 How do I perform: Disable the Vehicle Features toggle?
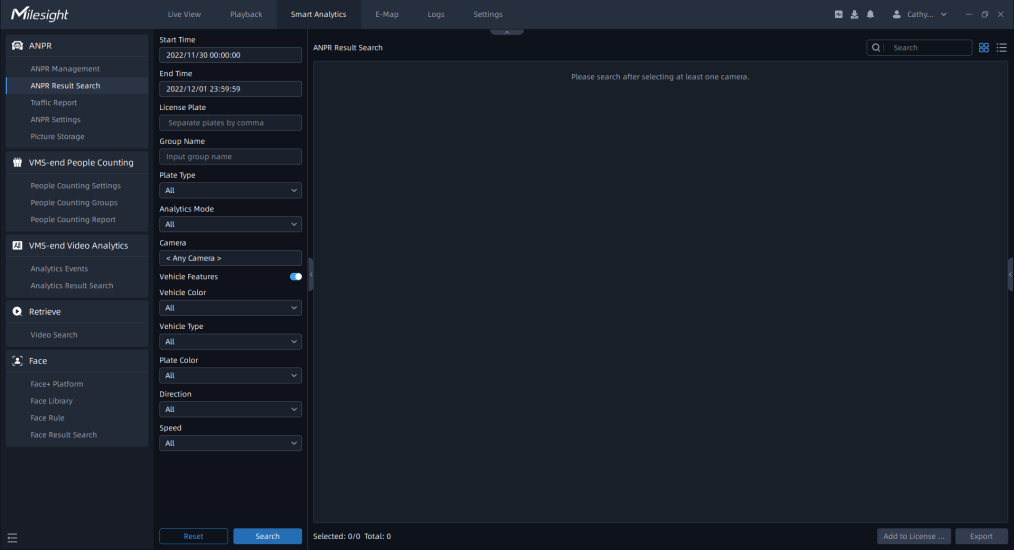(296, 277)
